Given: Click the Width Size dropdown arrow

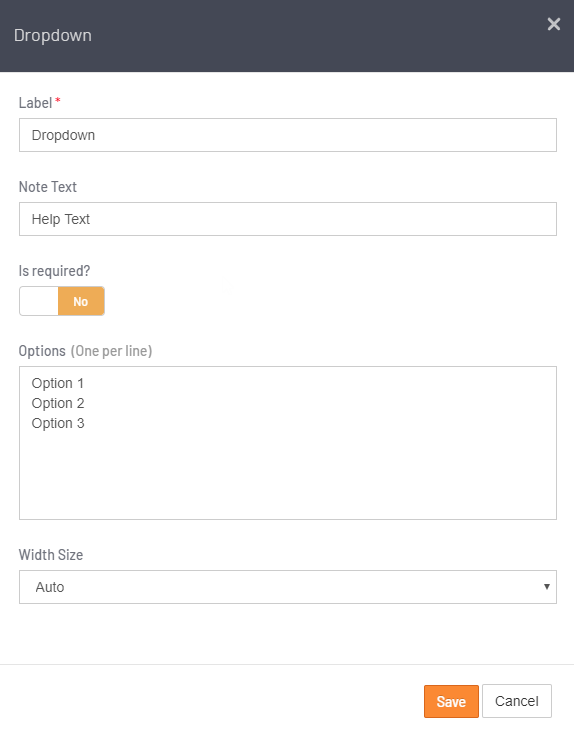Looking at the screenshot, I should click(546, 587).
